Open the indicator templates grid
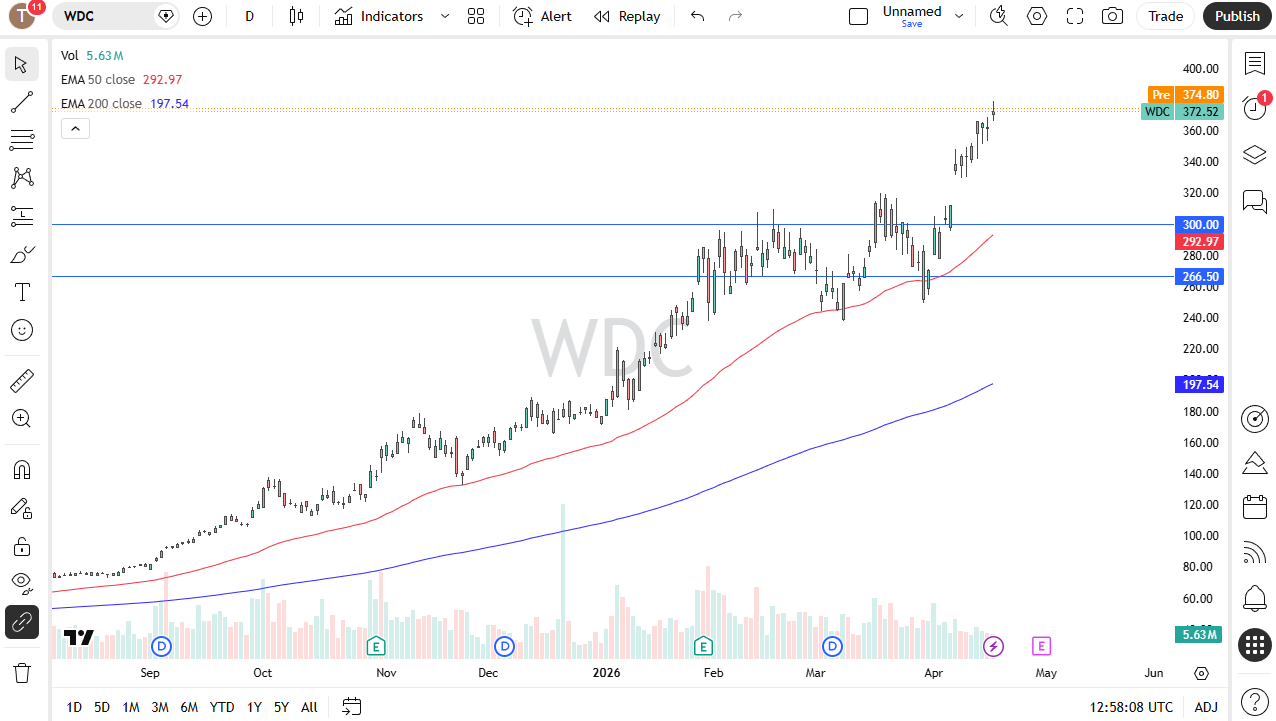Viewport: 1276px width, 721px height. pos(476,16)
